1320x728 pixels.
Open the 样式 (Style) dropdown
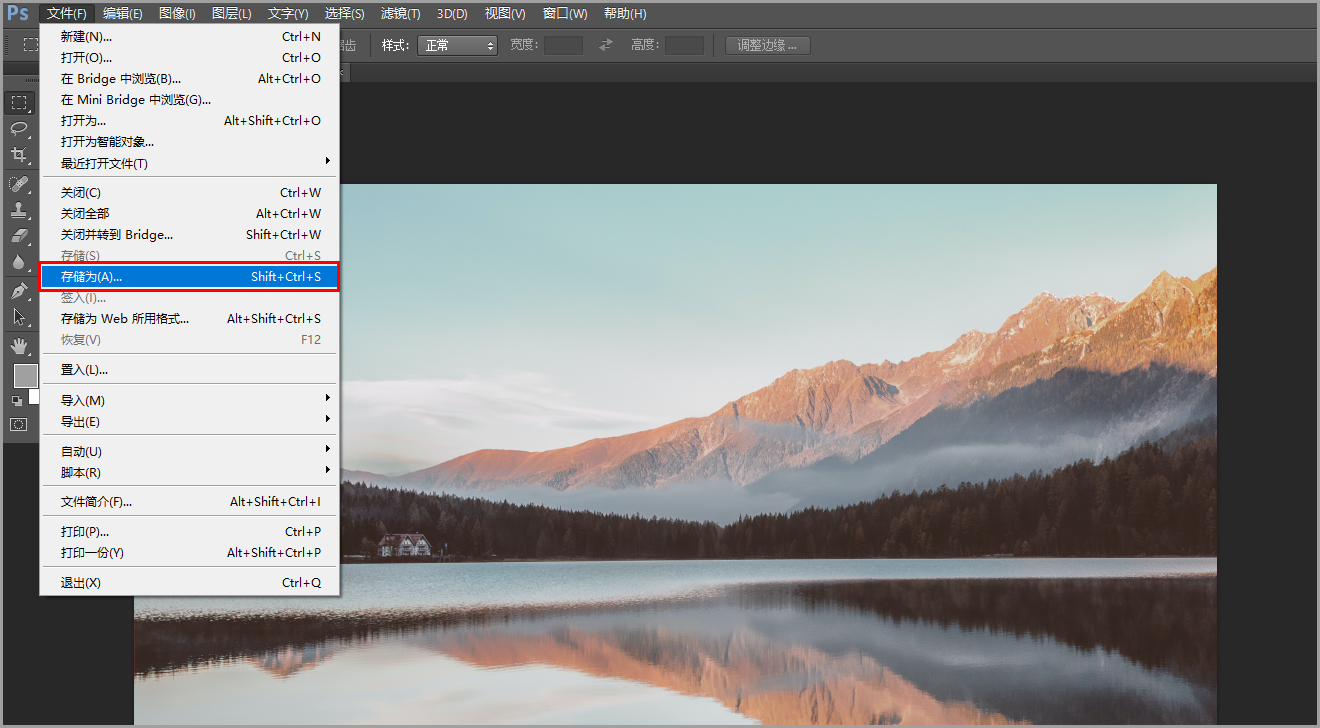point(457,45)
